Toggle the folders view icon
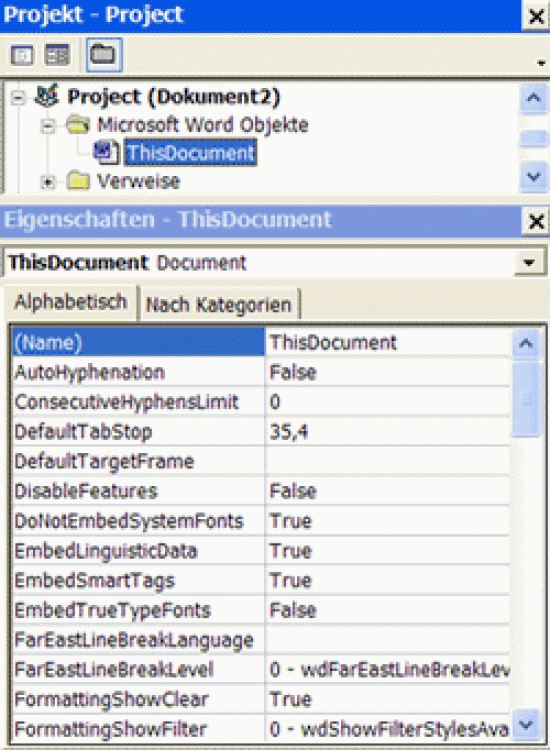 tap(104, 55)
